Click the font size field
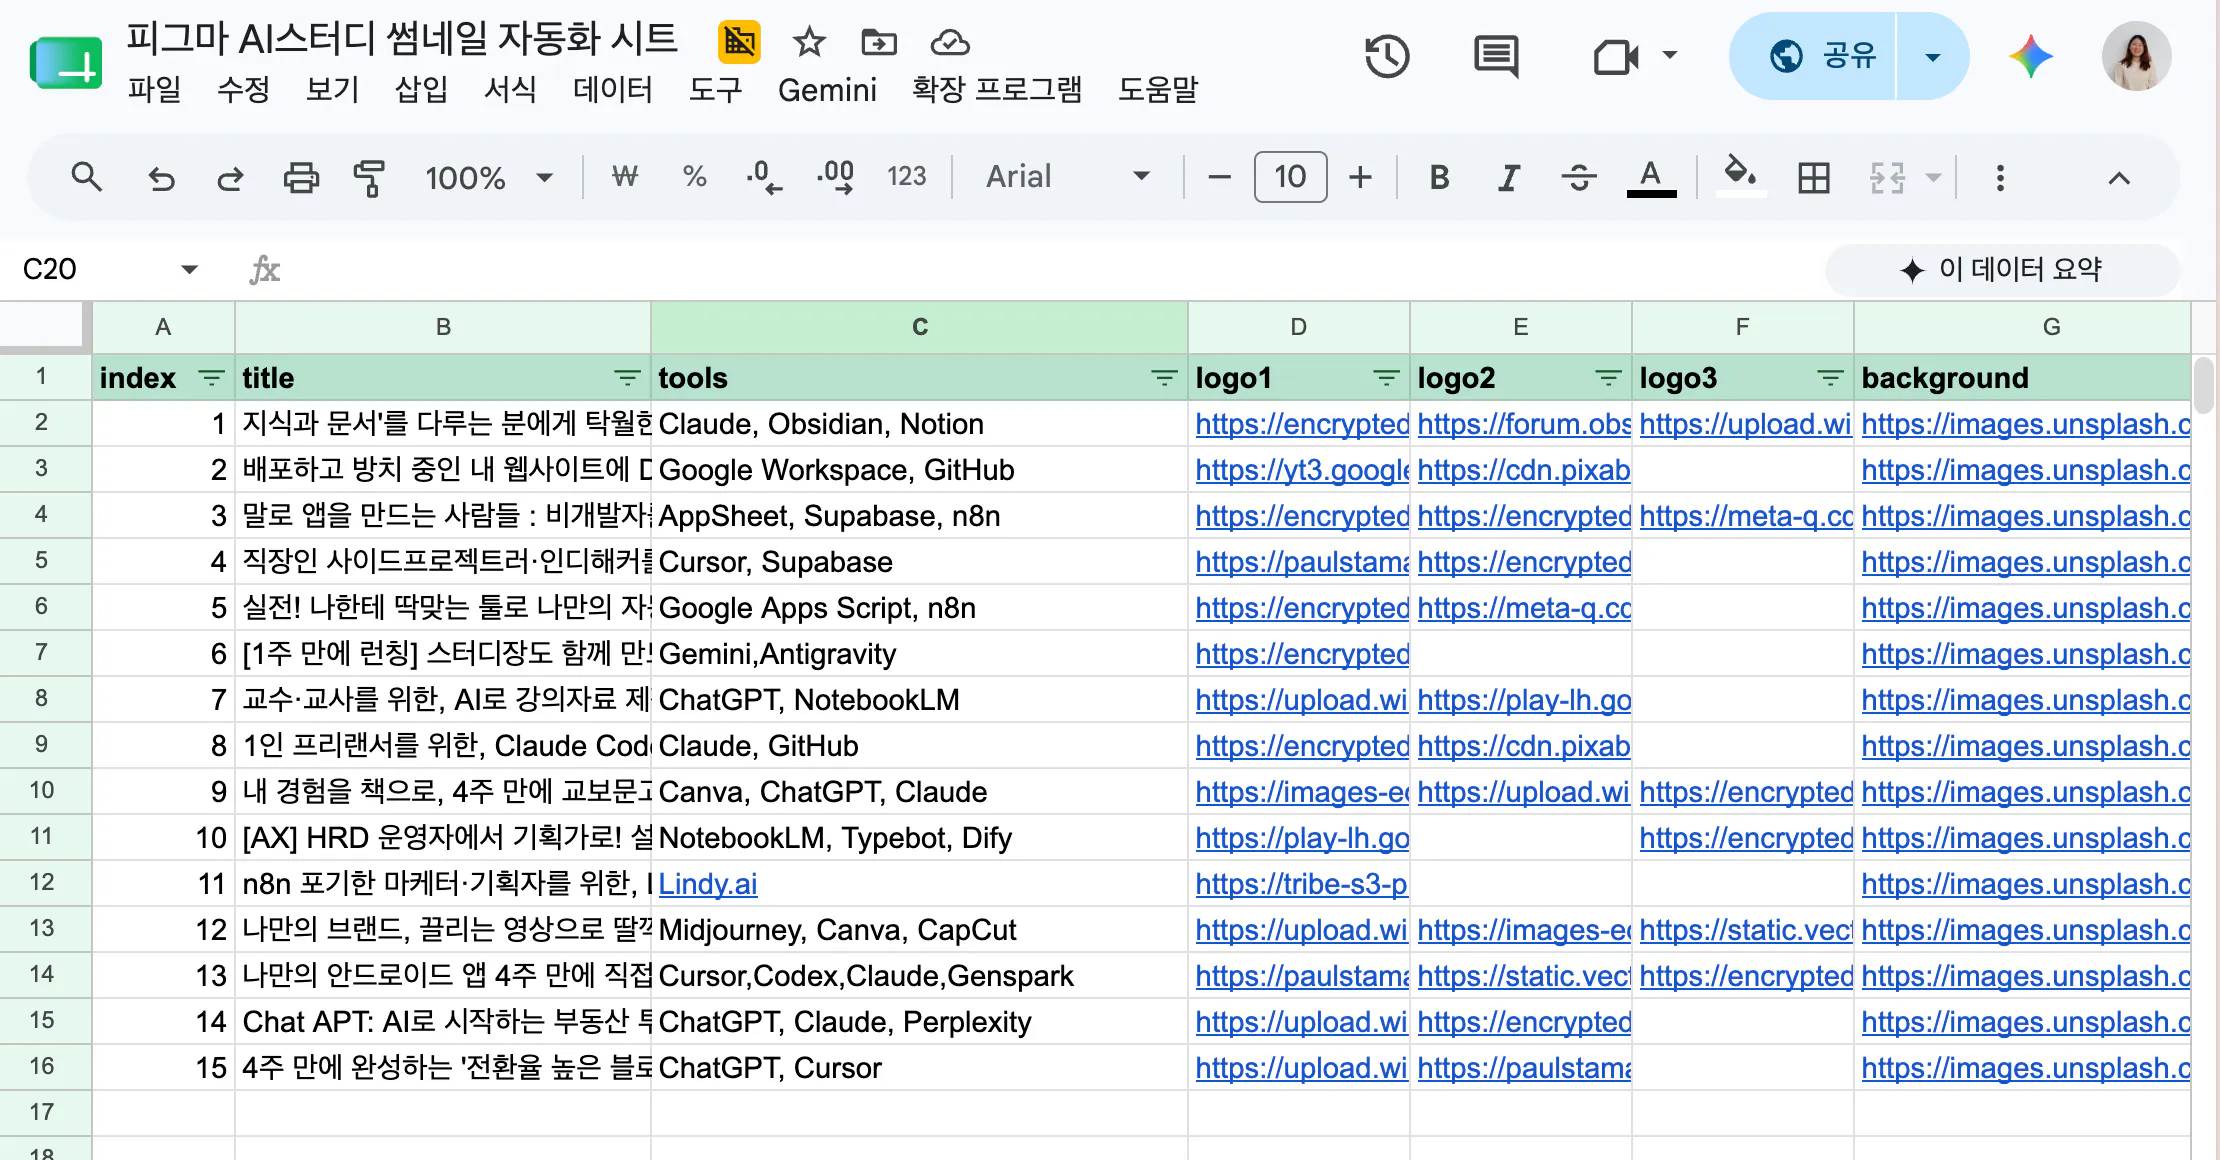The width and height of the screenshot is (2220, 1160). 1290,177
